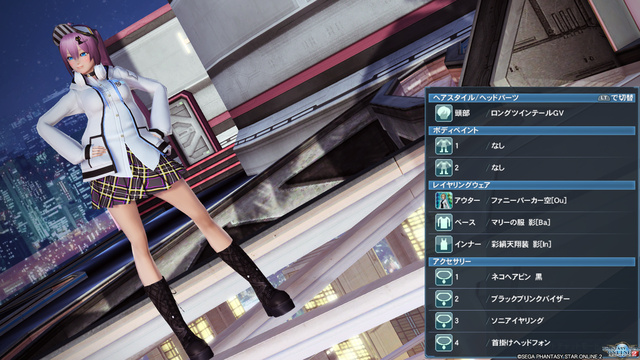The image size is (640, 360).
Task: Select ブラックプリンクバイザー accessory
Action: pos(530,299)
